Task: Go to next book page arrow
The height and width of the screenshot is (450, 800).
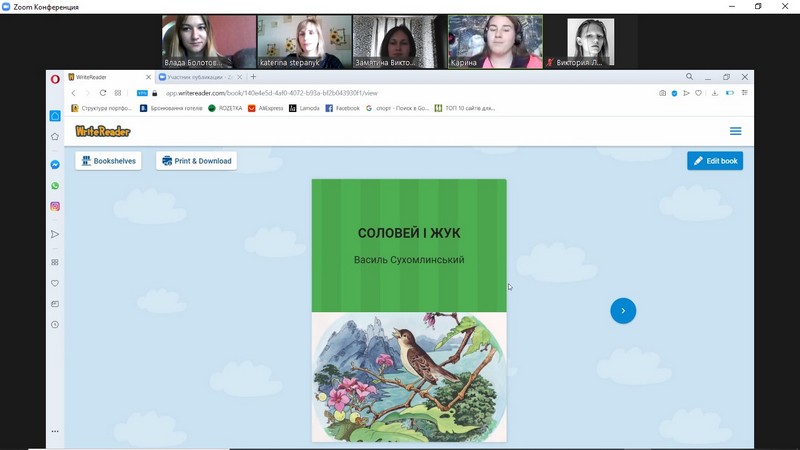Action: (x=623, y=311)
